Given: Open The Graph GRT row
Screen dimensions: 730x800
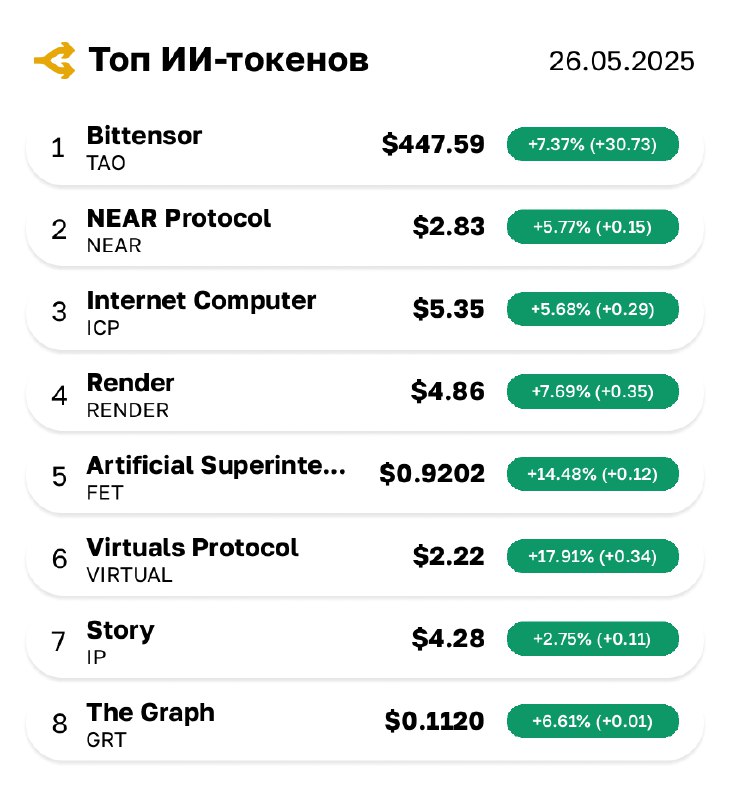Looking at the screenshot, I should (x=365, y=725).
